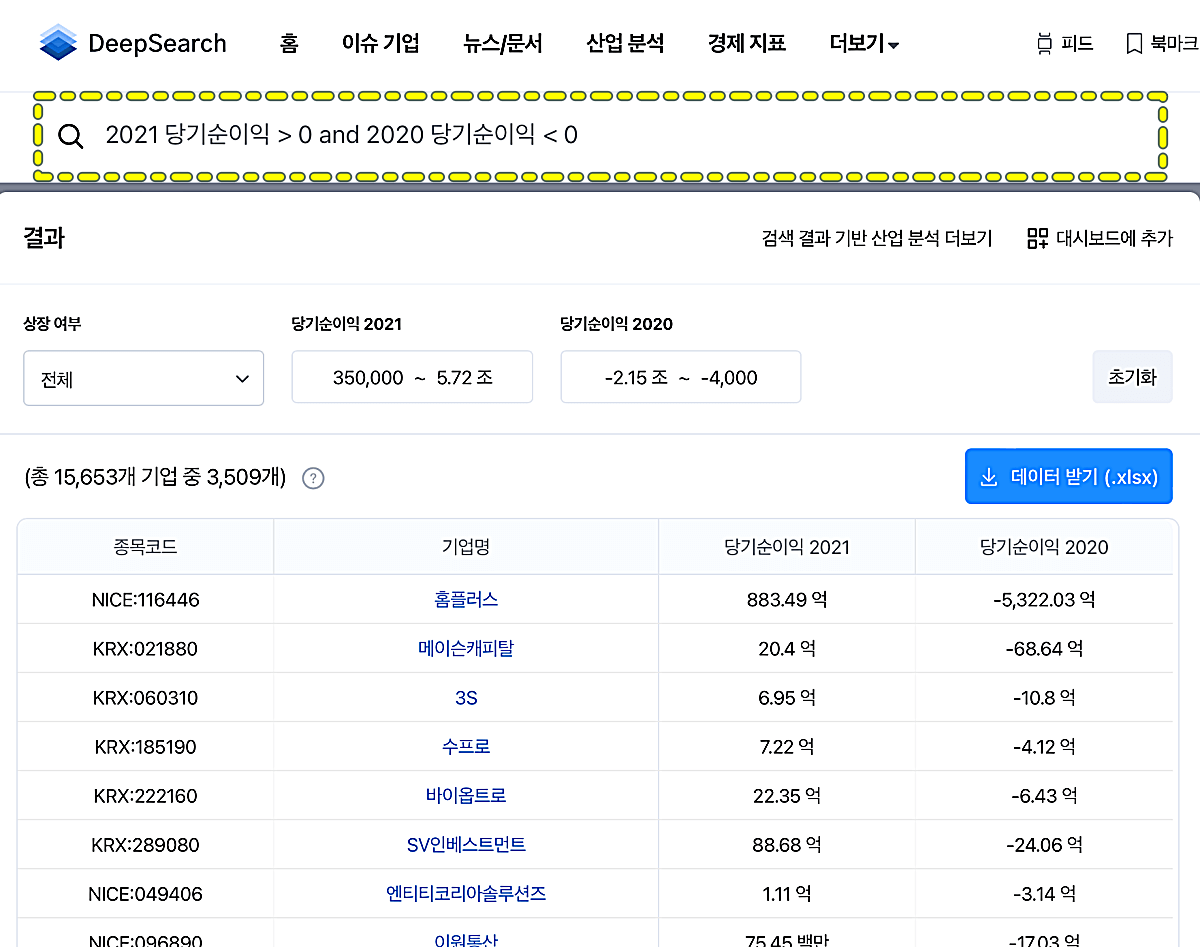Click the -3.14 억 value

[1044, 894]
